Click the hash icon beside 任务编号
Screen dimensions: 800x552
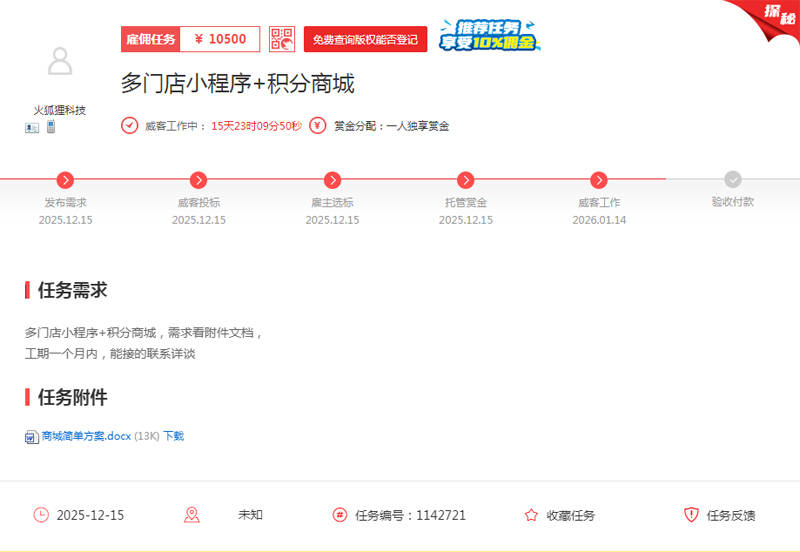[x=340, y=515]
